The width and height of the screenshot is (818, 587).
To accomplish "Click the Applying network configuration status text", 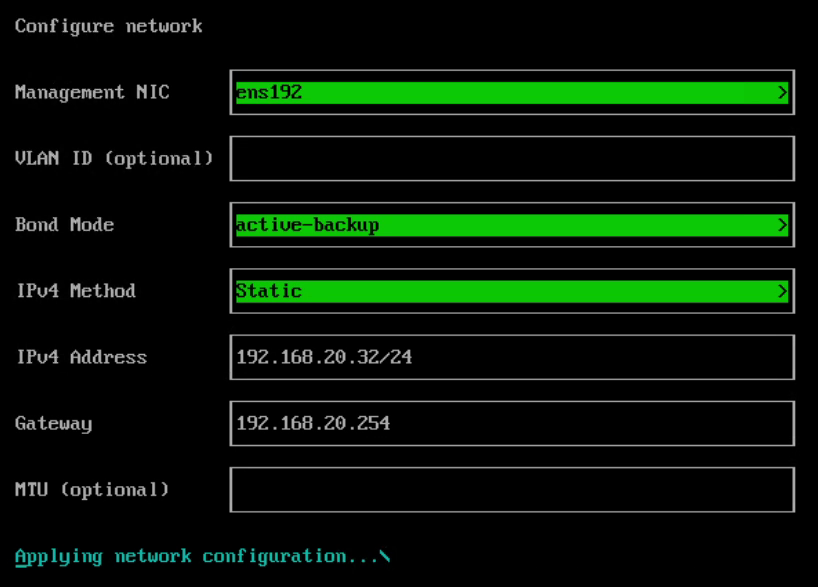I will 196,557.
